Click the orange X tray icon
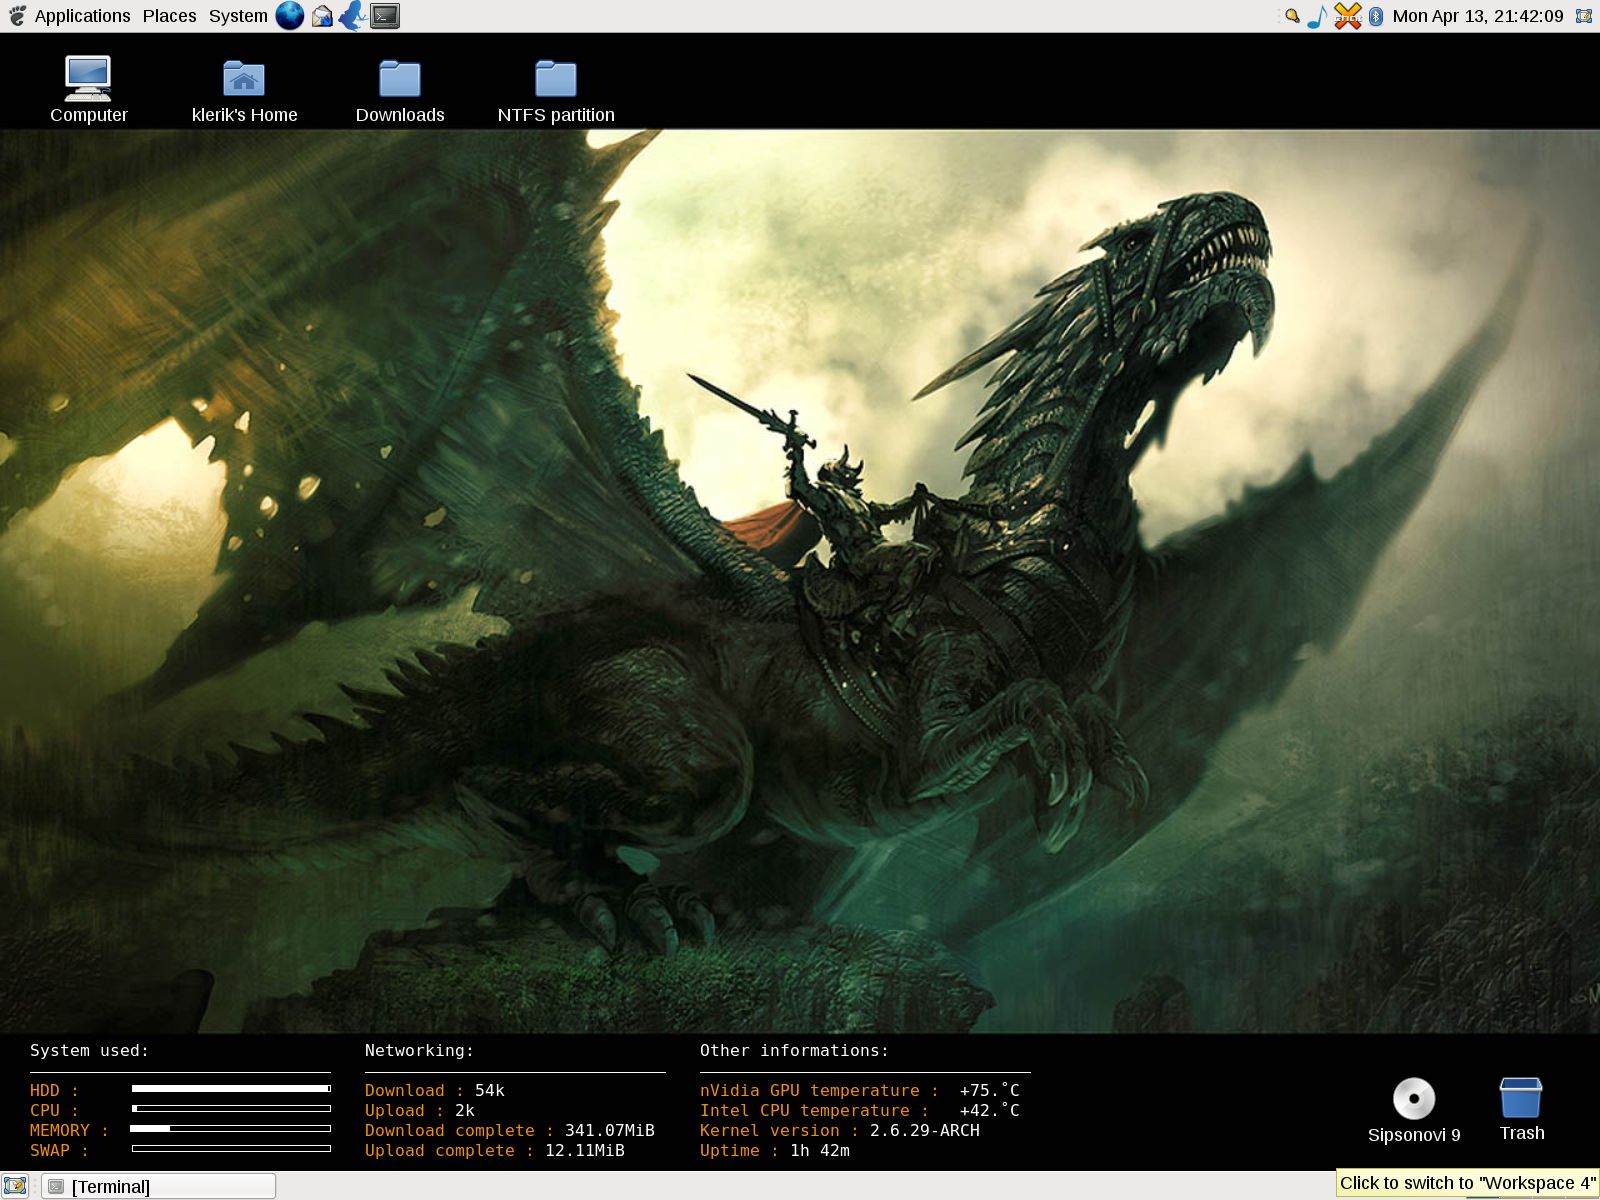 pyautogui.click(x=1348, y=16)
